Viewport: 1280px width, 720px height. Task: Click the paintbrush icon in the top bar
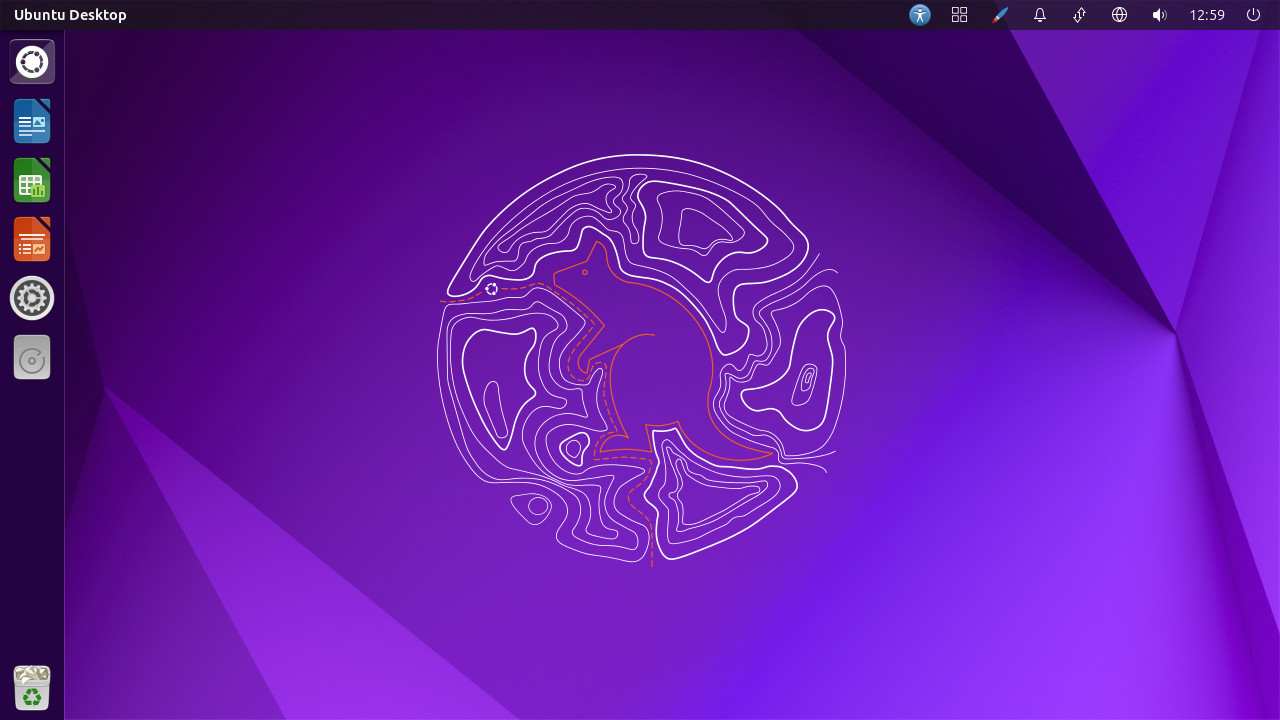999,14
